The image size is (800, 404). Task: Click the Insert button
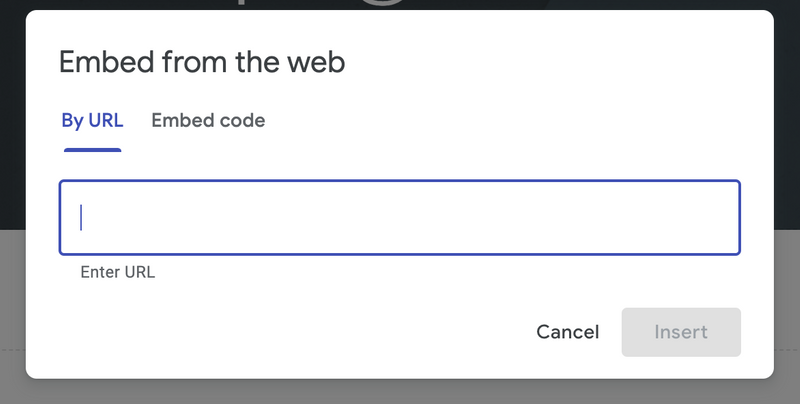[681, 332]
